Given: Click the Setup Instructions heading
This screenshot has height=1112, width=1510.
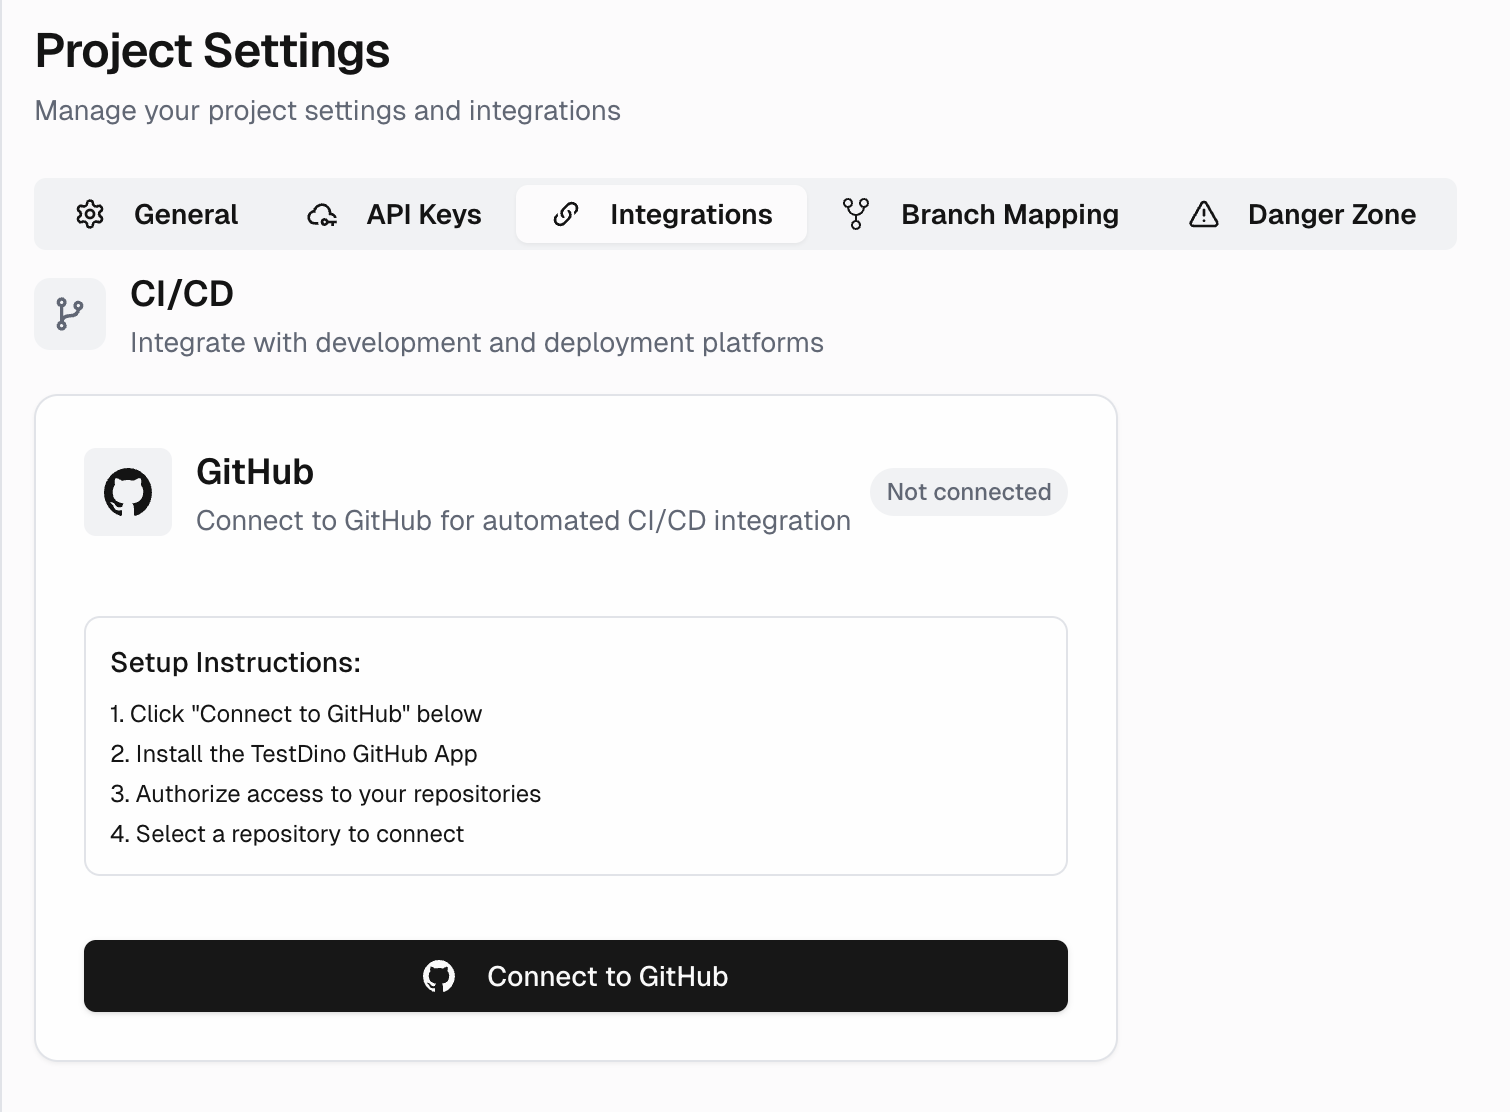Looking at the screenshot, I should pyautogui.click(x=235, y=662).
